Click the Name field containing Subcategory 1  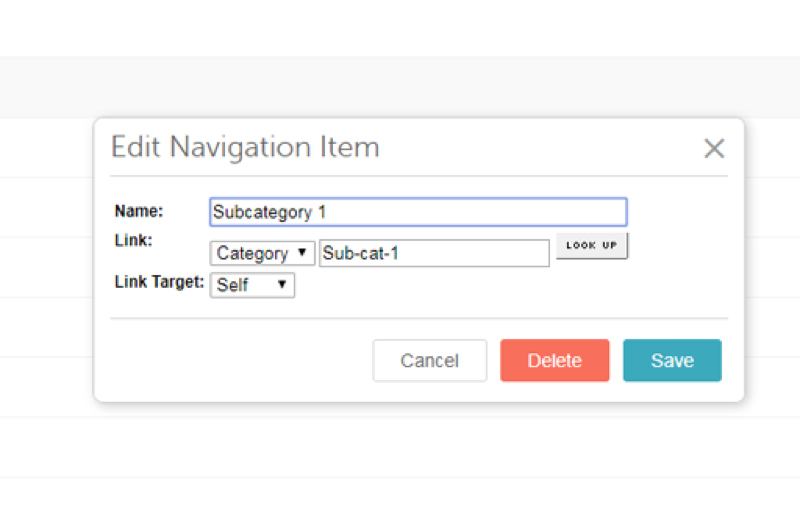[x=418, y=212]
